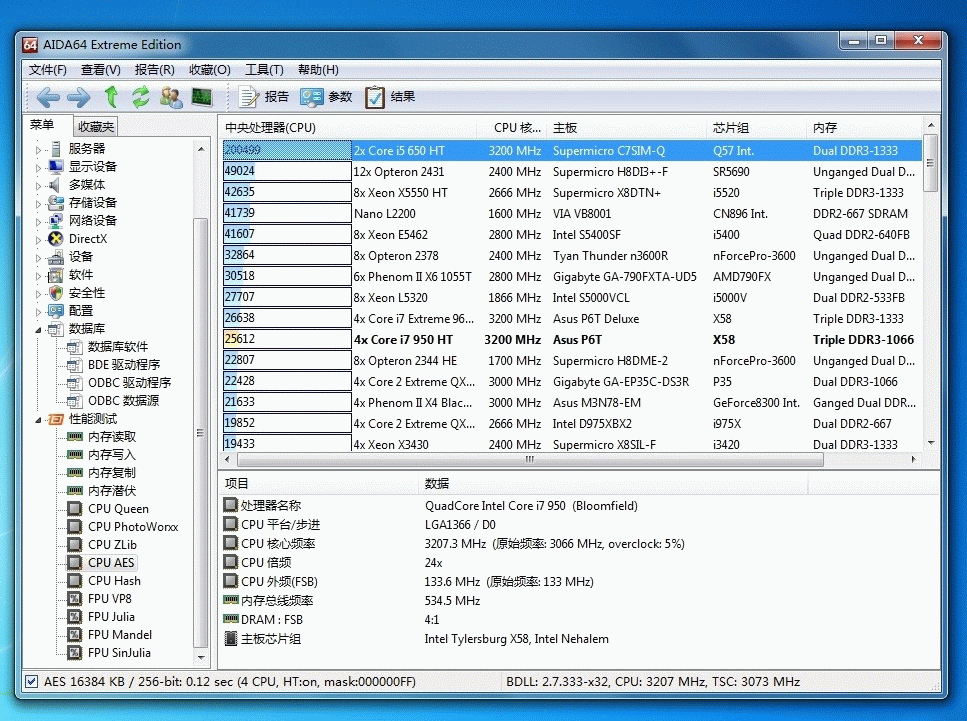Click the 报告 report button
The height and width of the screenshot is (721, 967).
pyautogui.click(x=264, y=97)
